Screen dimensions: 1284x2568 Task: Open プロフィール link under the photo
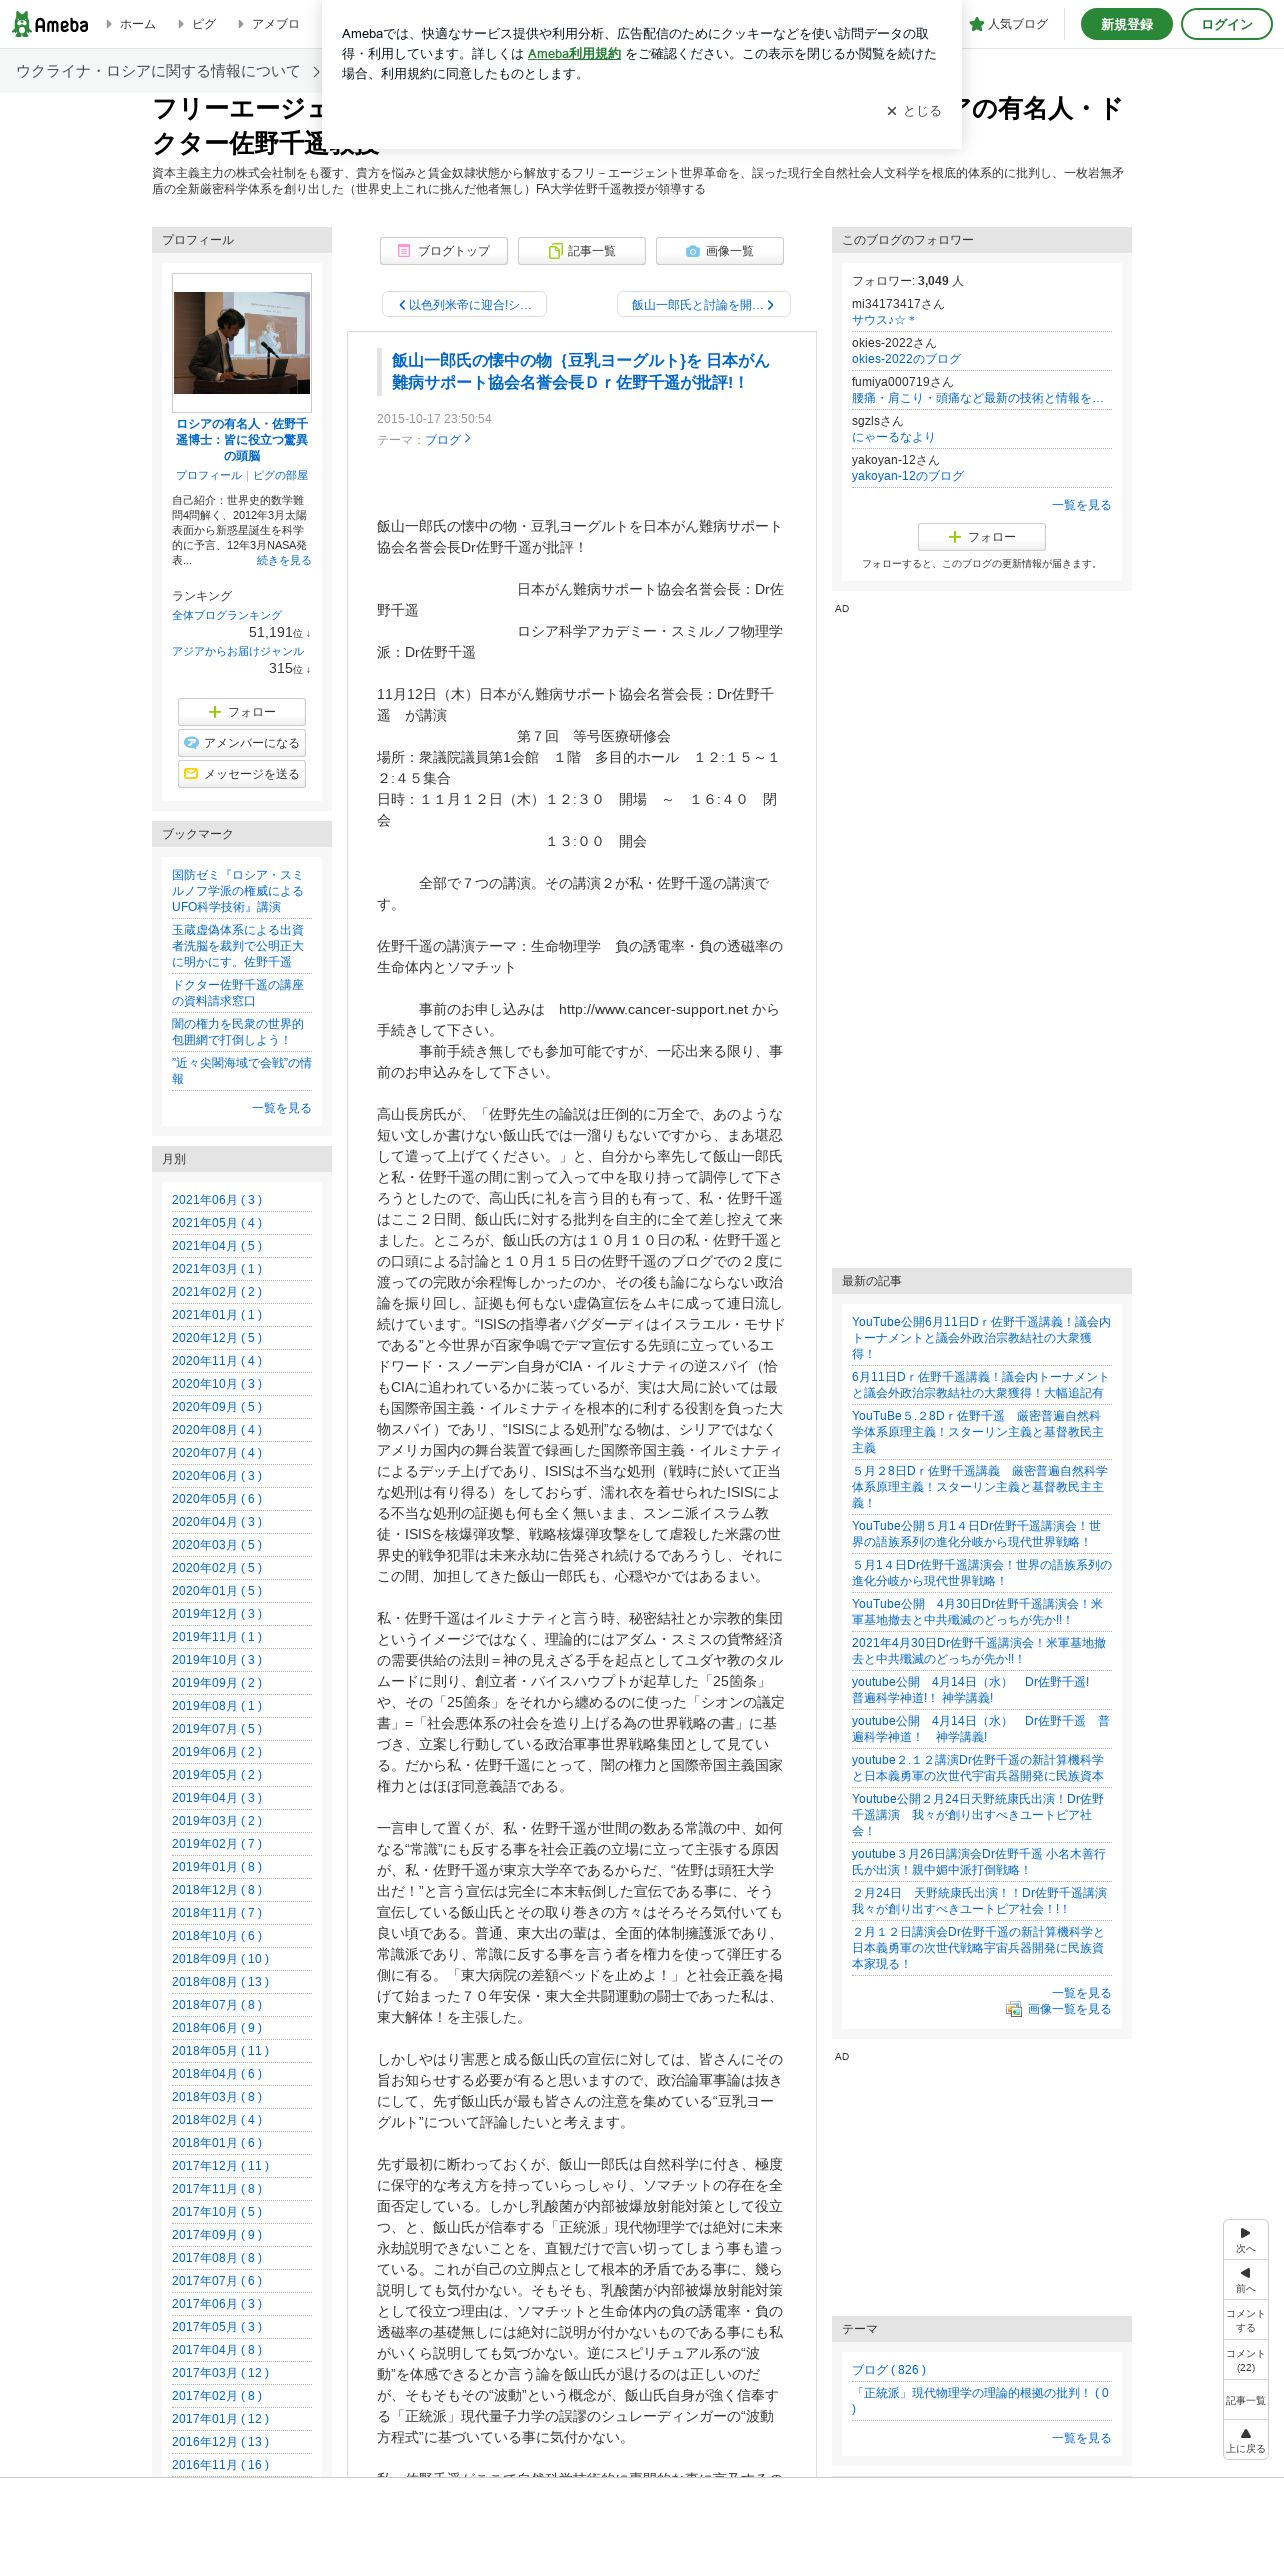point(208,476)
